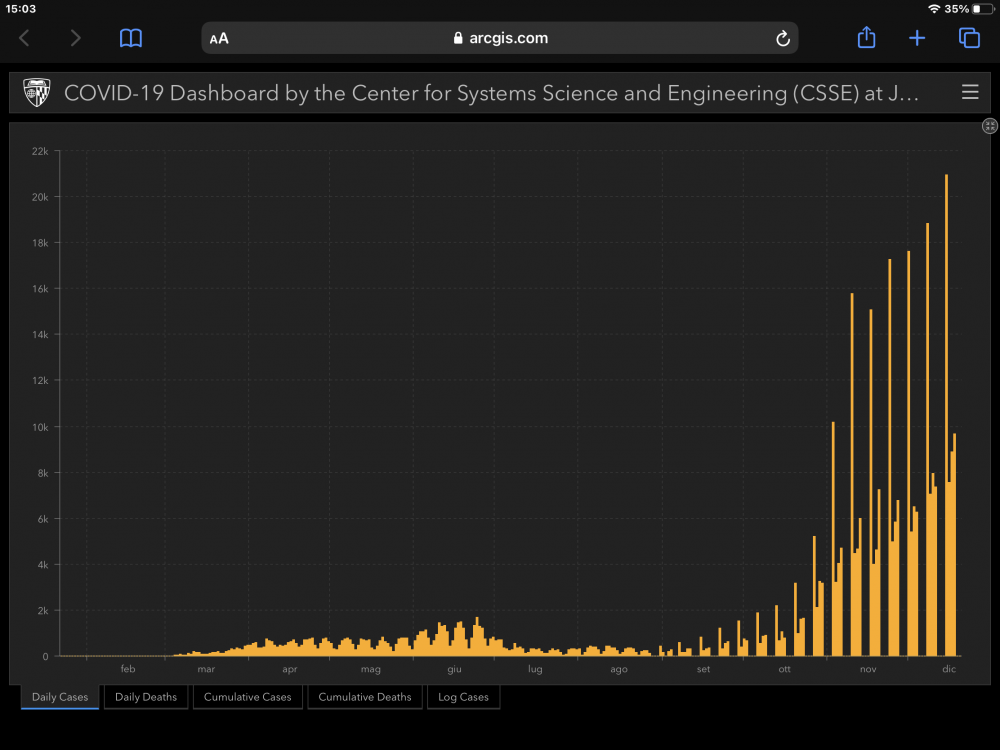Image resolution: width=1000 pixels, height=750 pixels.
Task: Switch to the Cumulative Cases tab
Action: pos(247,697)
